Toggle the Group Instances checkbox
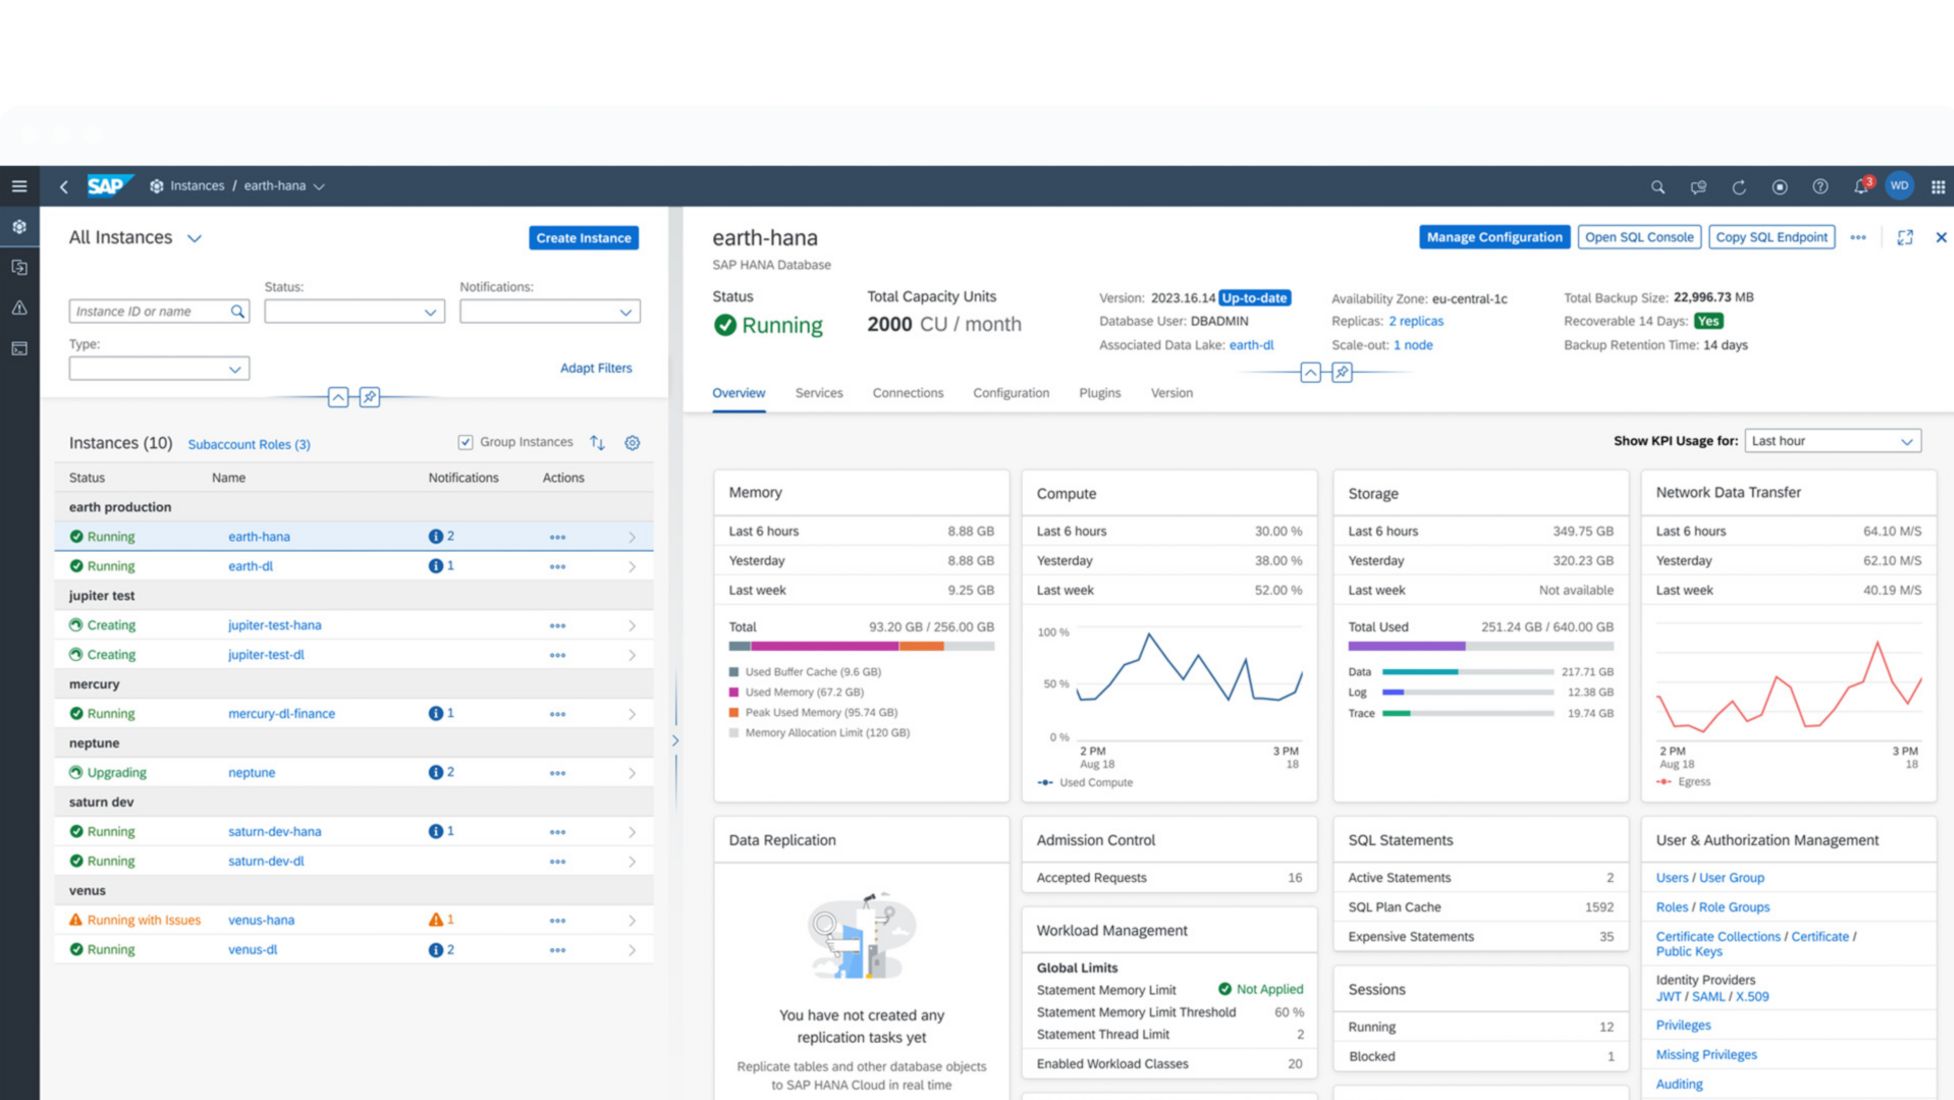1954x1100 pixels. [465, 442]
